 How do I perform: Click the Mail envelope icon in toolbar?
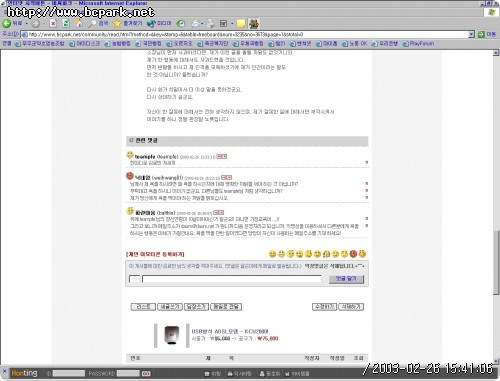tap(195, 23)
